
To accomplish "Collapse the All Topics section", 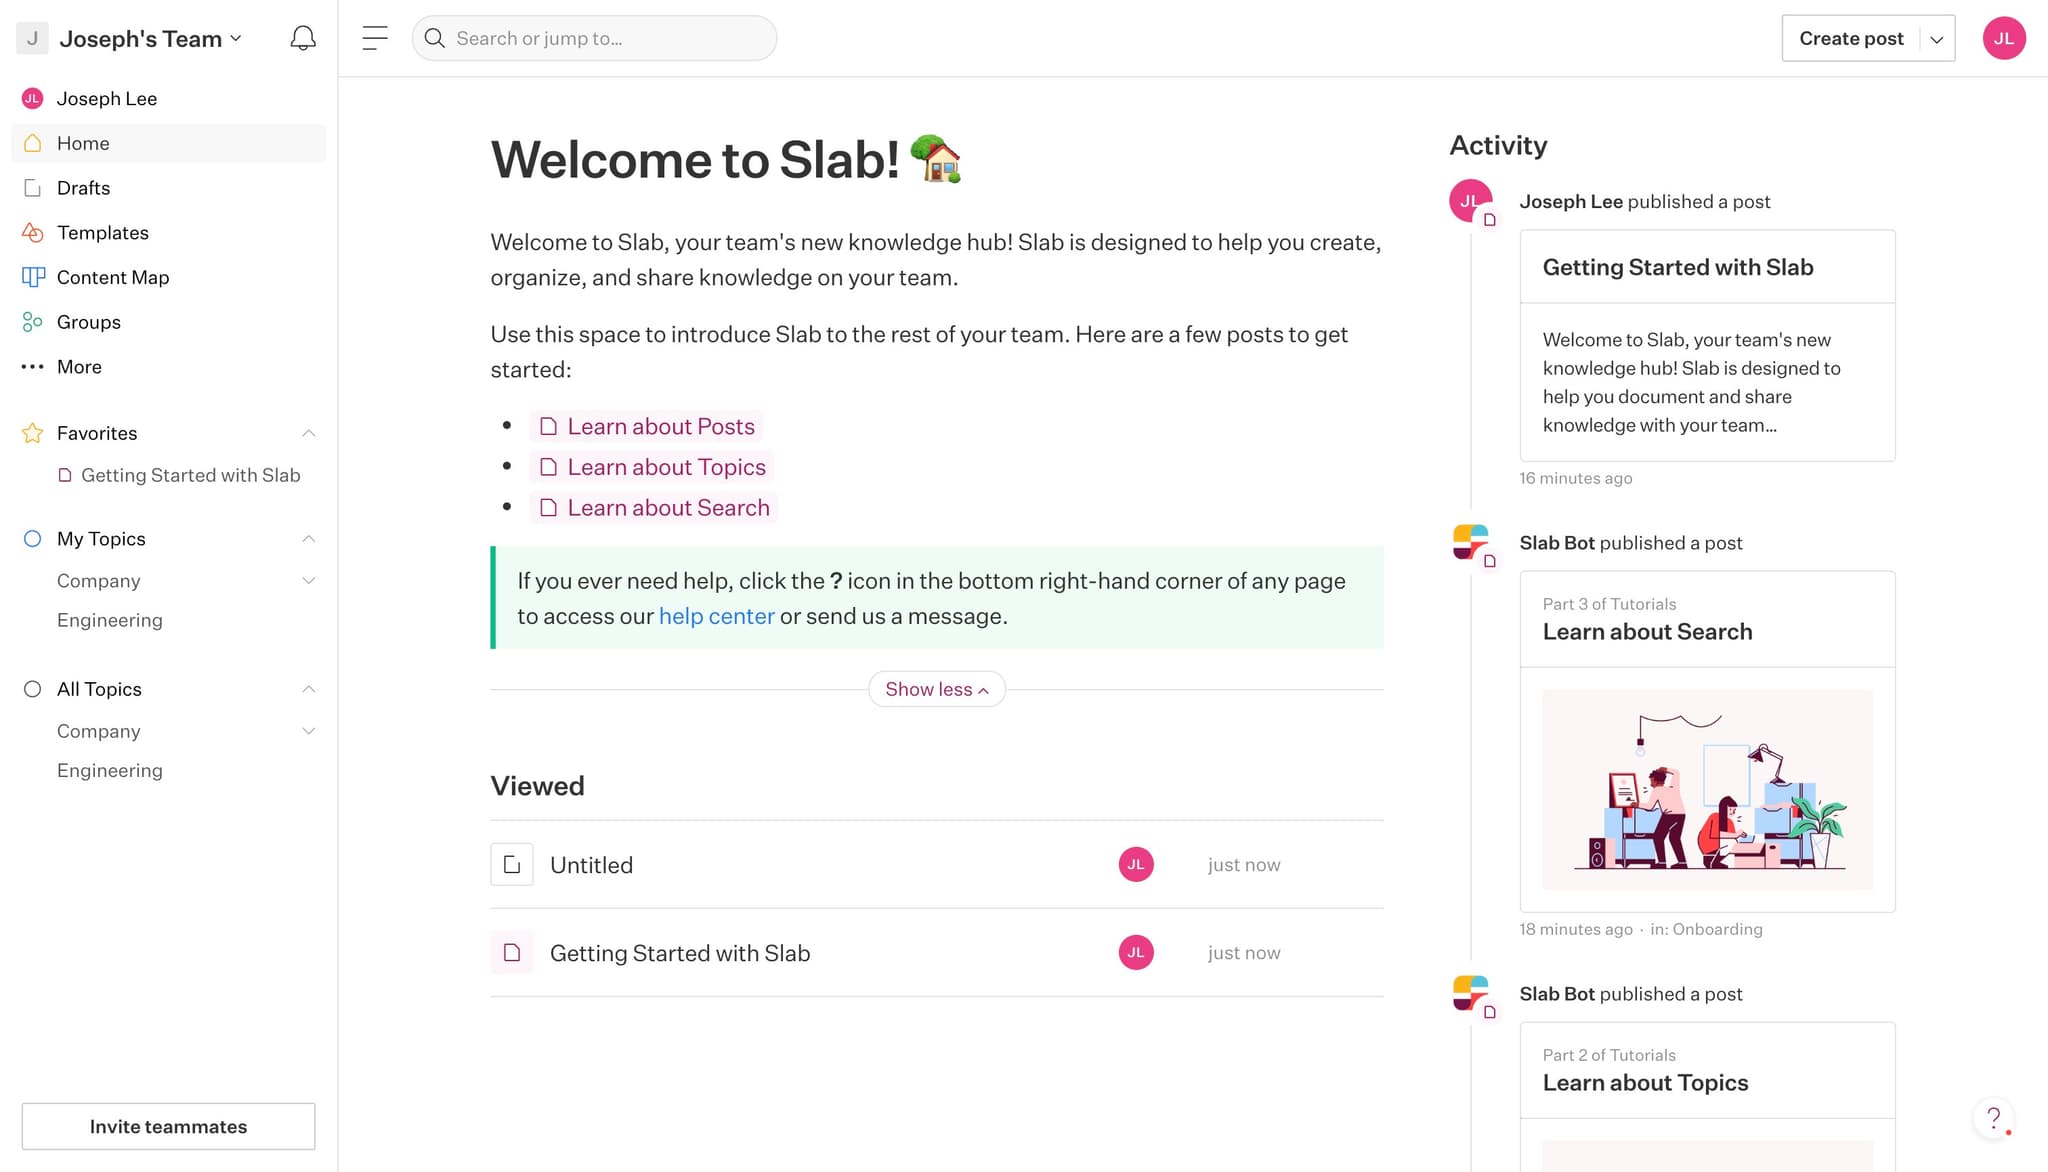I will [x=309, y=689].
